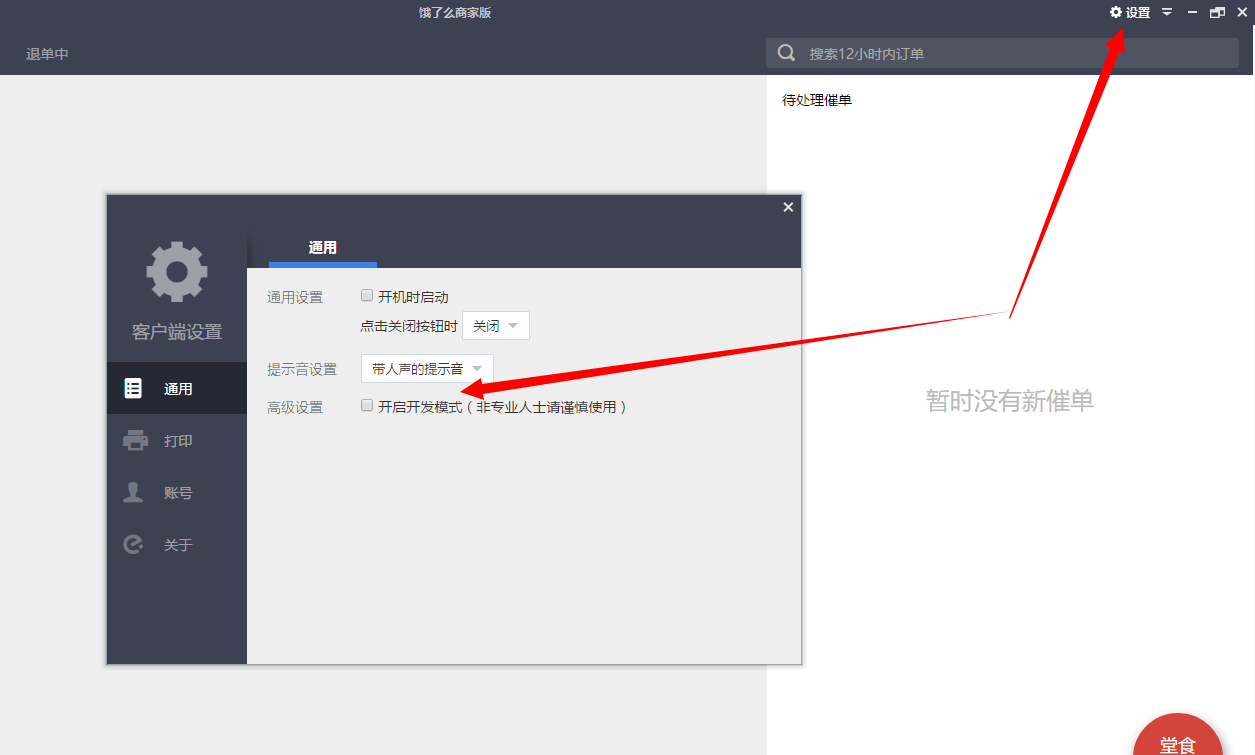Open the 打印 settings section
Screen dimensions: 1255x755
pyautogui.click(x=177, y=441)
